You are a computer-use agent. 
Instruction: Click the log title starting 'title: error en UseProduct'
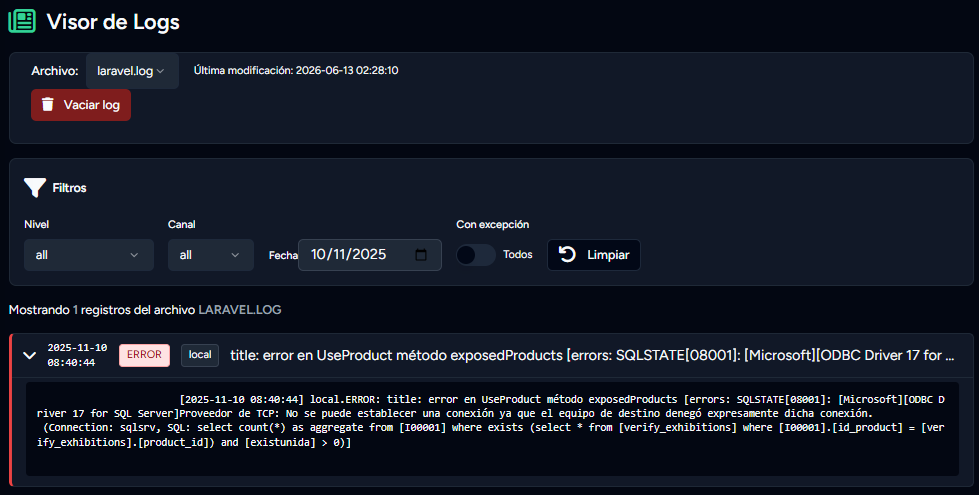[592, 355]
